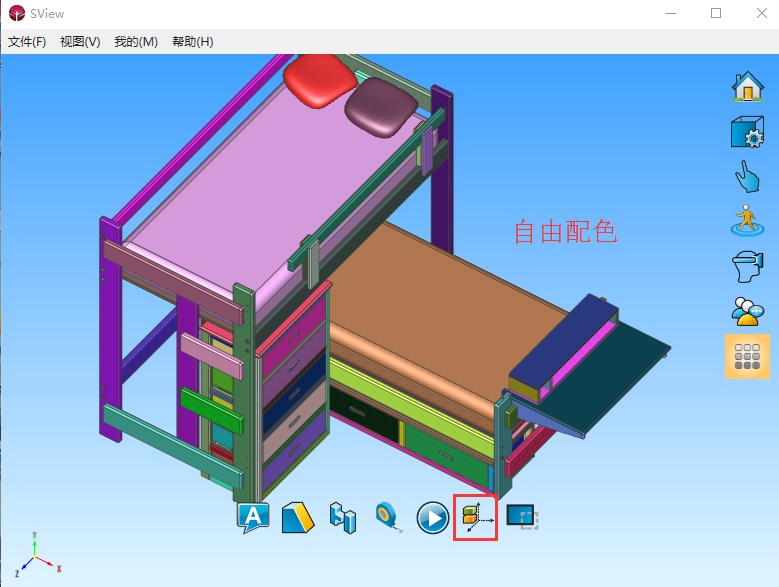This screenshot has width=779, height=587.
Task: Enable the VR headset view mode
Action: (747, 267)
